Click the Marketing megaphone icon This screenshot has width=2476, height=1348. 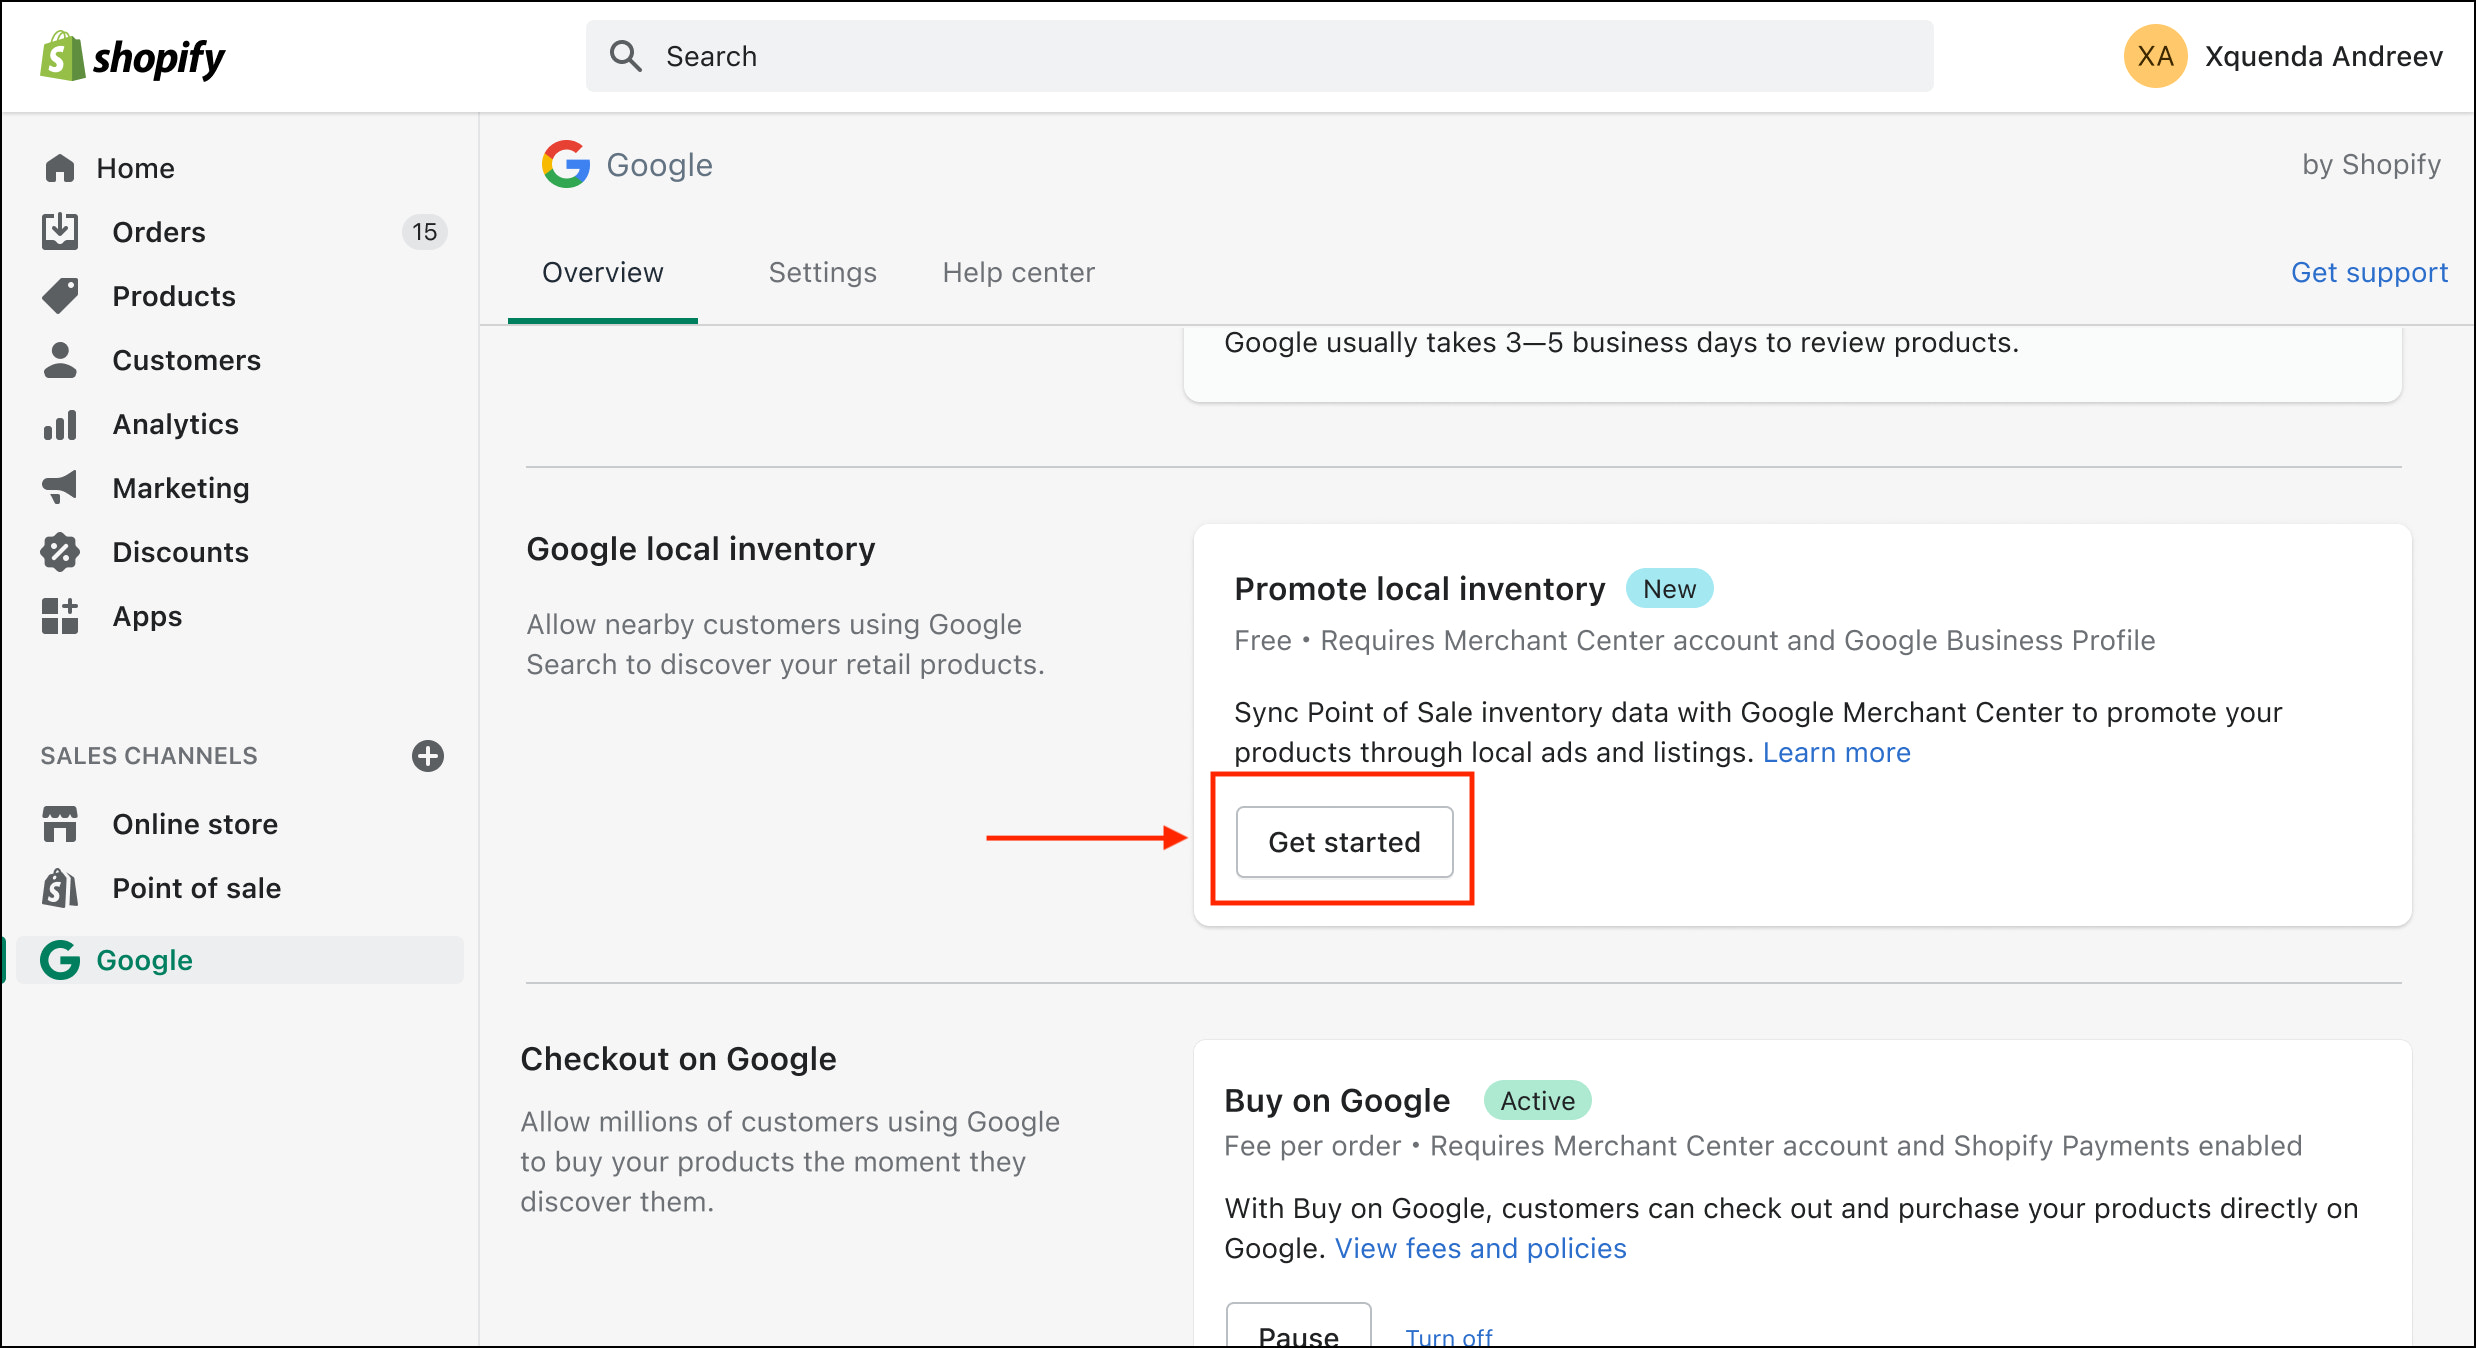[60, 488]
